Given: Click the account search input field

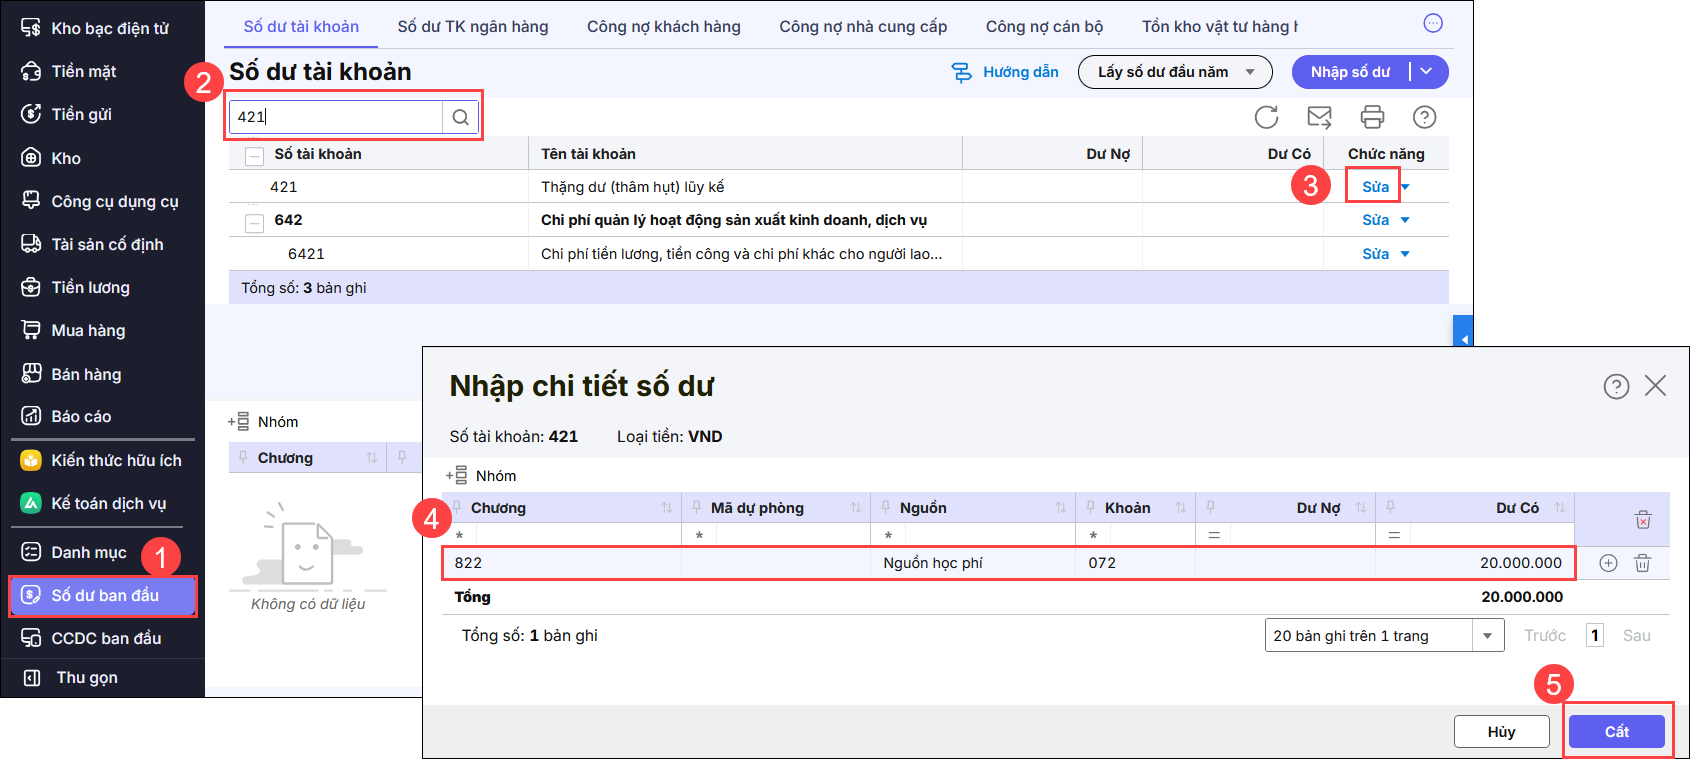Looking at the screenshot, I should (337, 117).
